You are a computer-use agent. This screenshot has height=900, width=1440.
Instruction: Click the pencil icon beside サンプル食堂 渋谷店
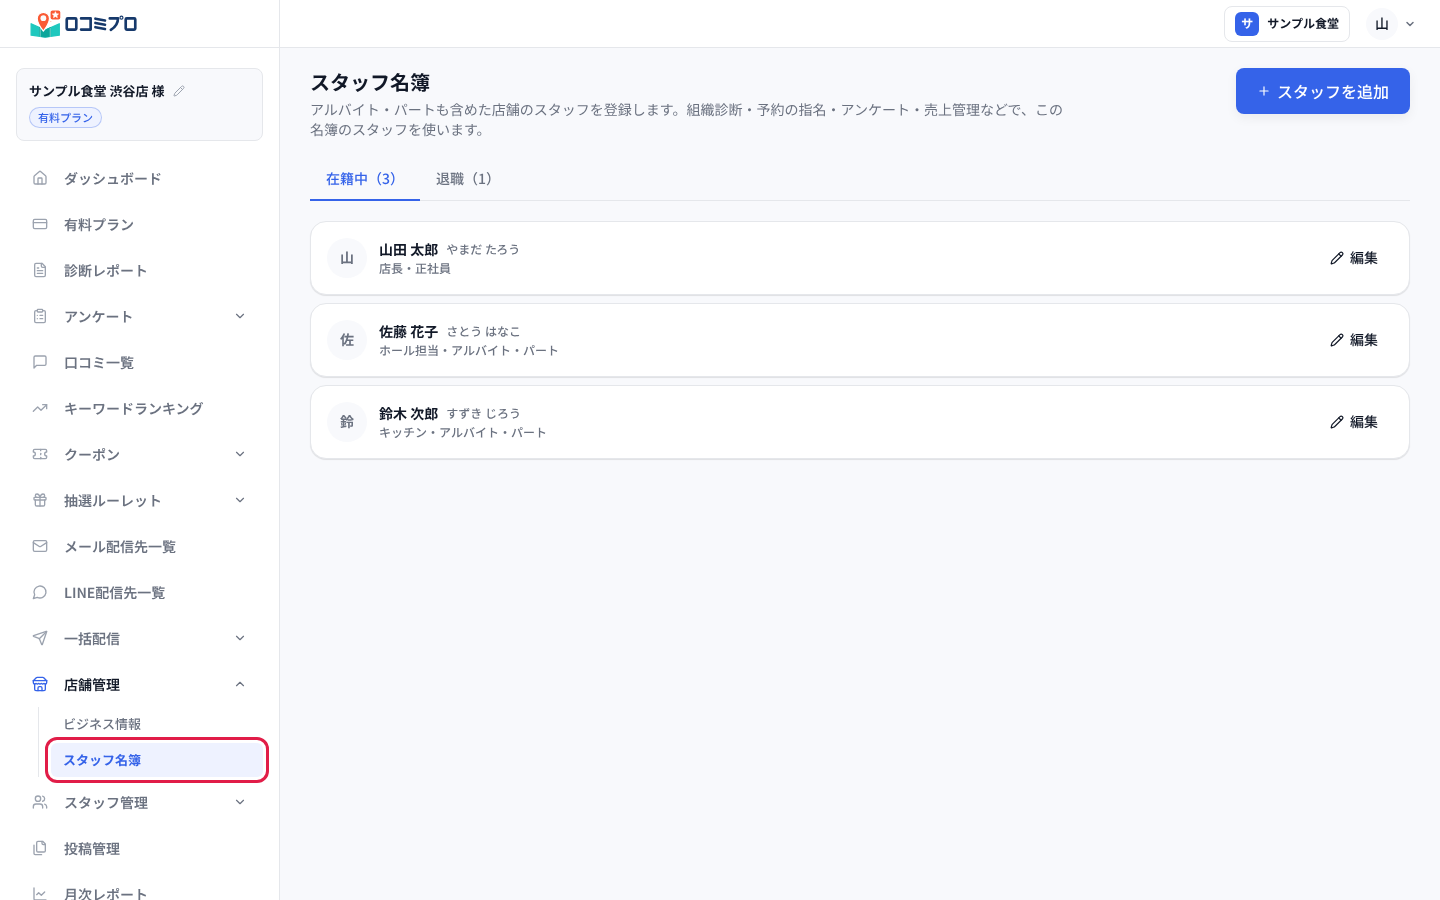179,91
